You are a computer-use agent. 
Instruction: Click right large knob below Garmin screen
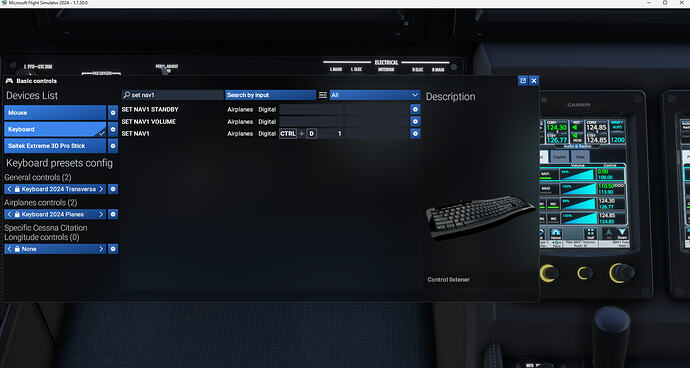pyautogui.click(x=621, y=273)
